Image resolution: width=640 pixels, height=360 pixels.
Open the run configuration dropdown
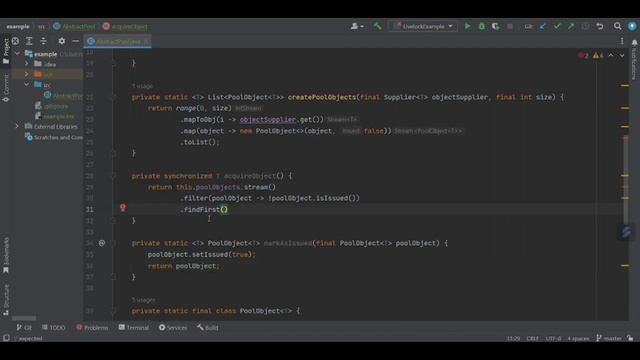point(423,26)
